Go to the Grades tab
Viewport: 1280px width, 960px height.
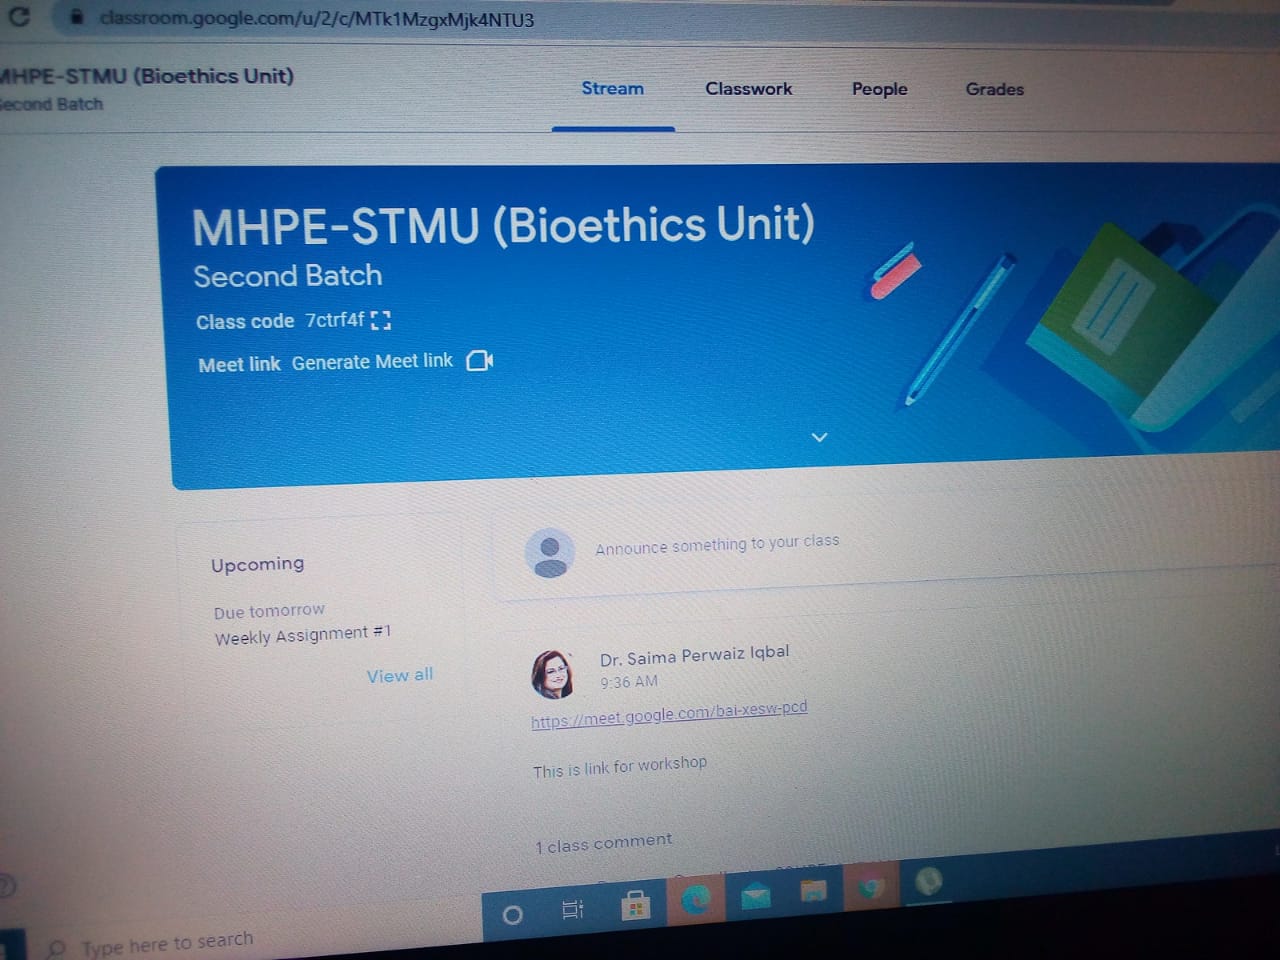994,89
